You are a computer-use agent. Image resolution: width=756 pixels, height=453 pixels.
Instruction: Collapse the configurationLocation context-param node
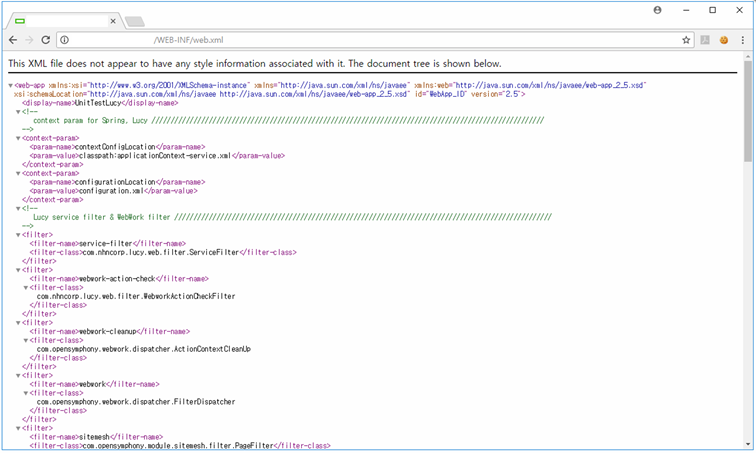(18, 173)
